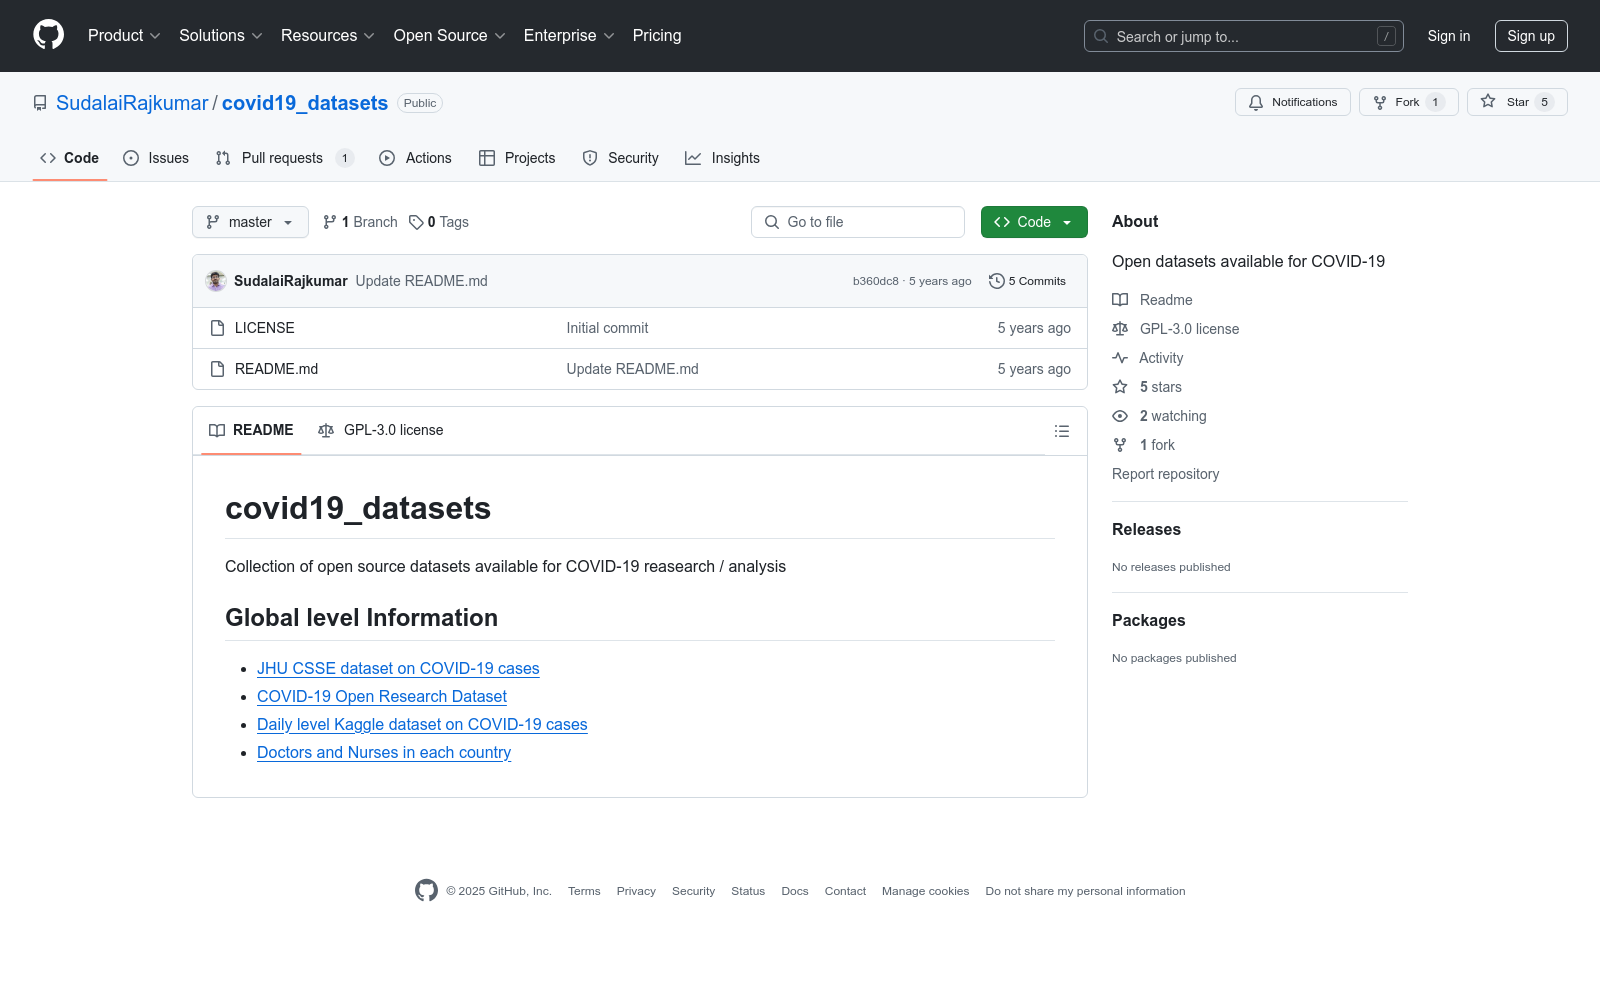Click Report repository
This screenshot has width=1600, height=1000.
1165,474
